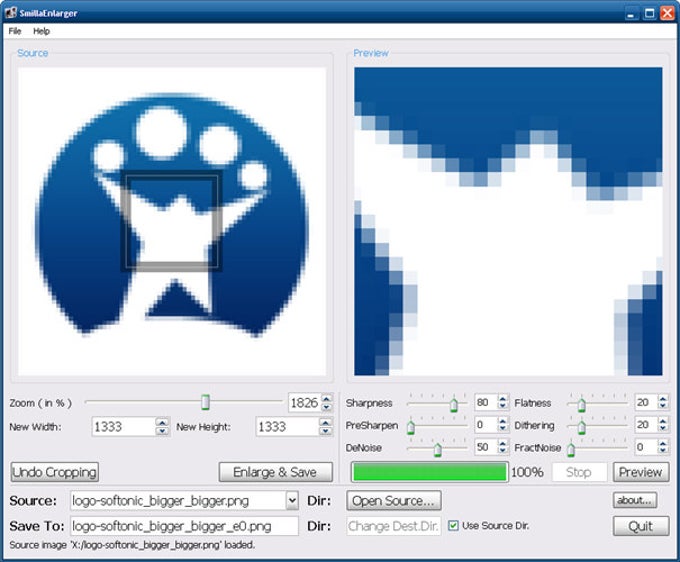
Task: Click the enlarged Preview image pane
Action: [x=508, y=221]
